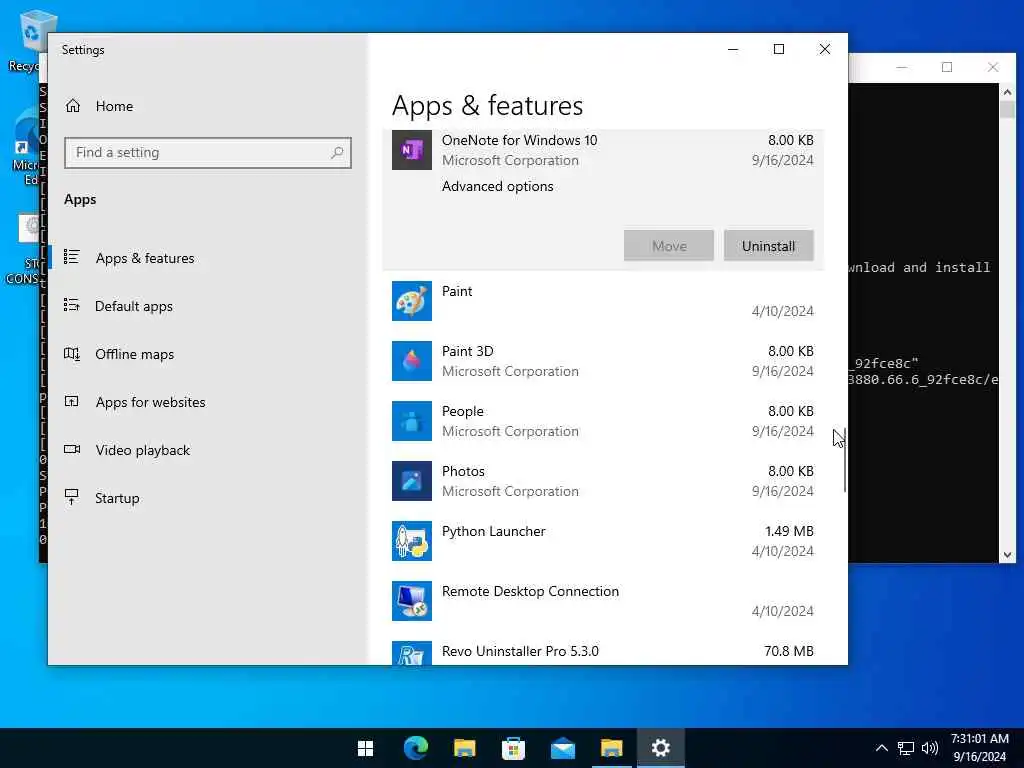Open Apps for websites page

[x=150, y=402]
